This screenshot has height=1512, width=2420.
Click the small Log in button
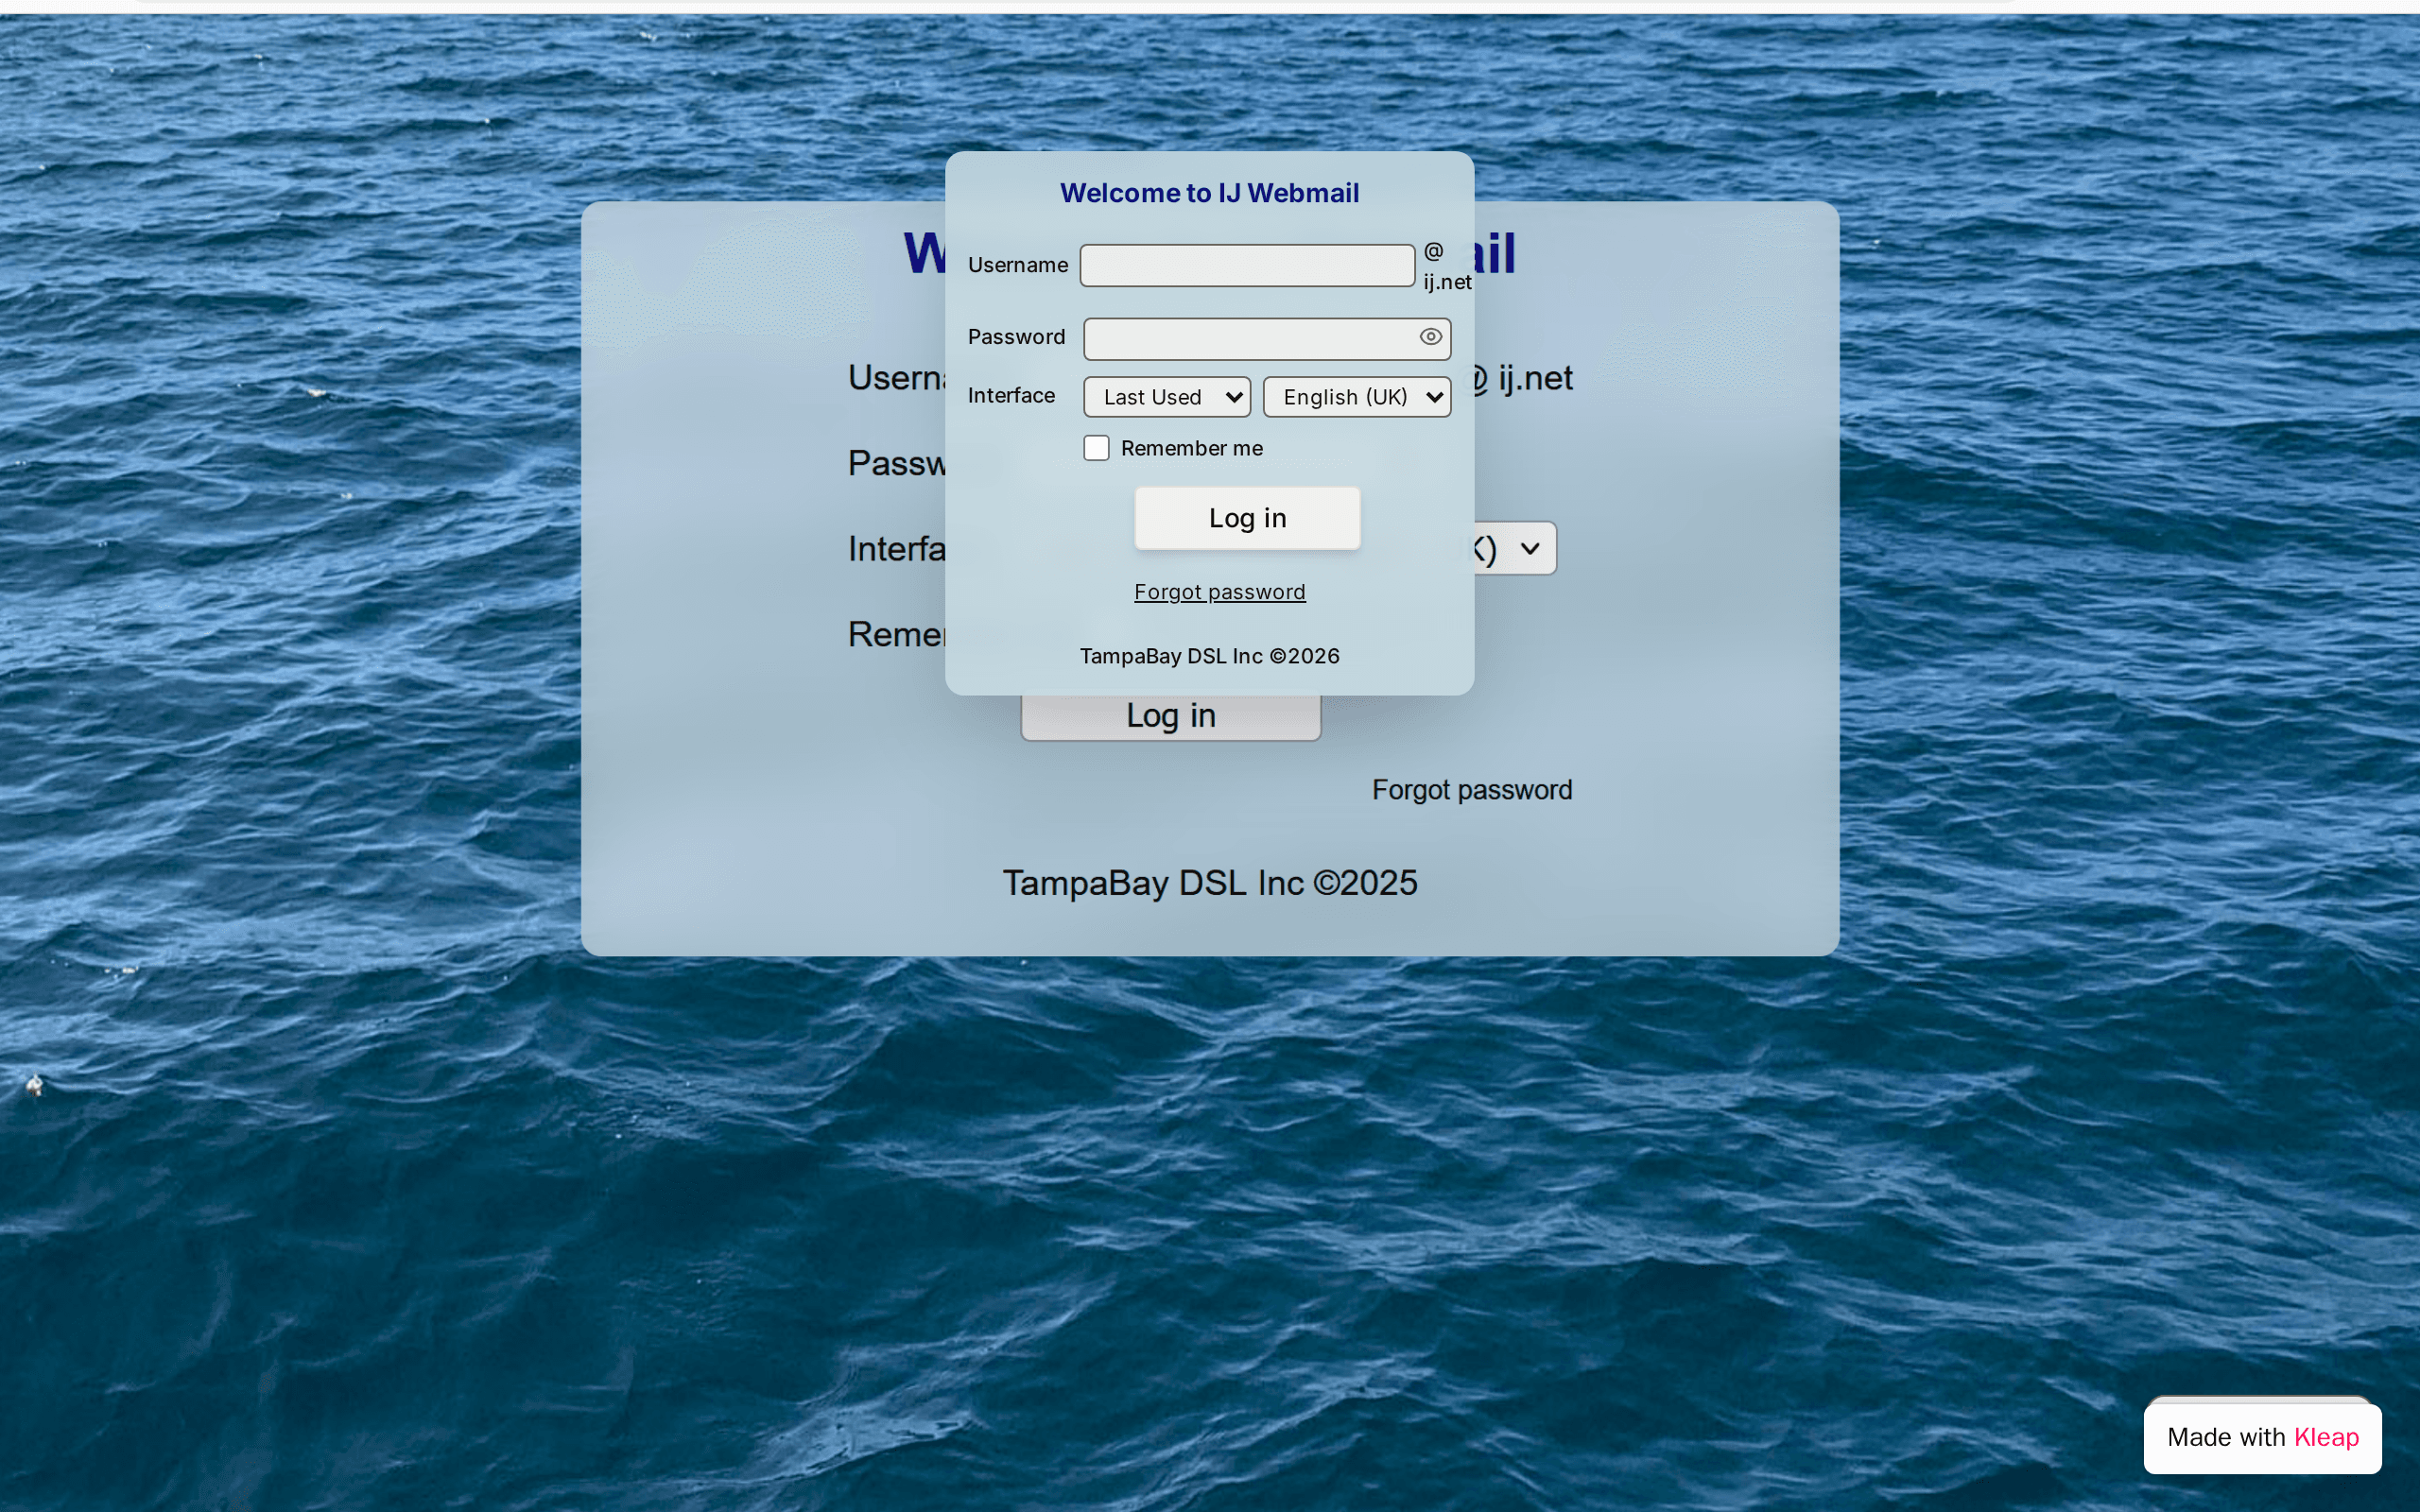click(1247, 518)
